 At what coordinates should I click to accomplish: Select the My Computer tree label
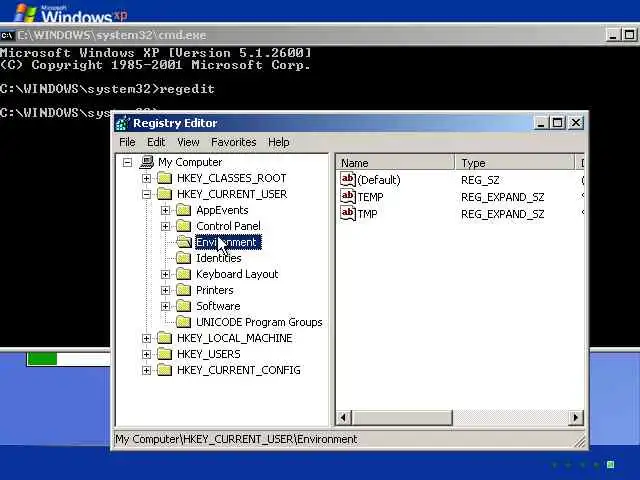(190, 162)
